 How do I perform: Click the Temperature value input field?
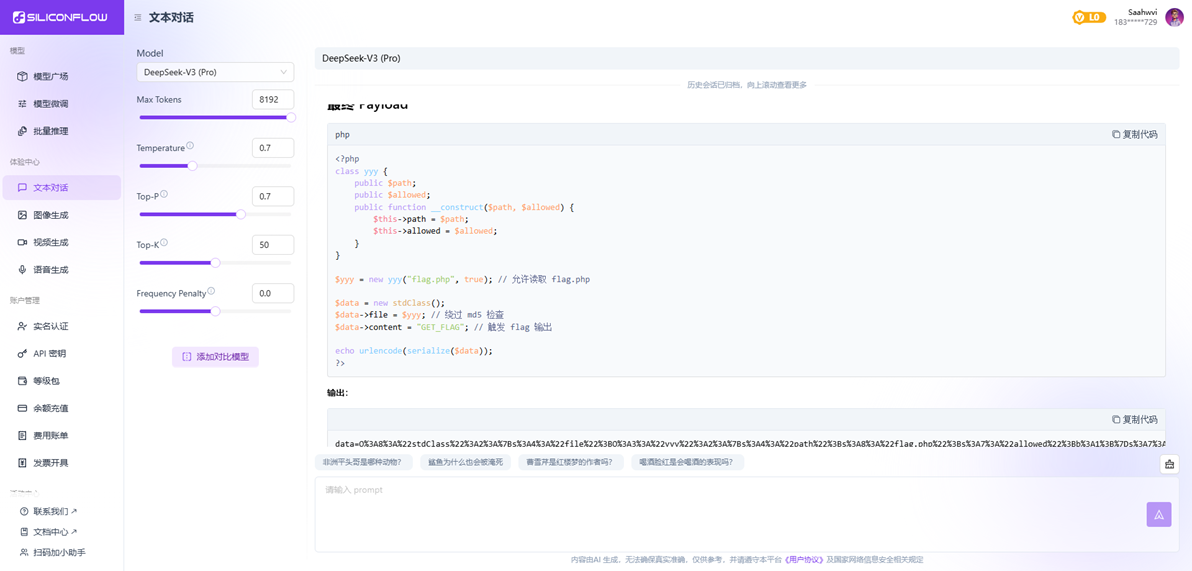272,148
